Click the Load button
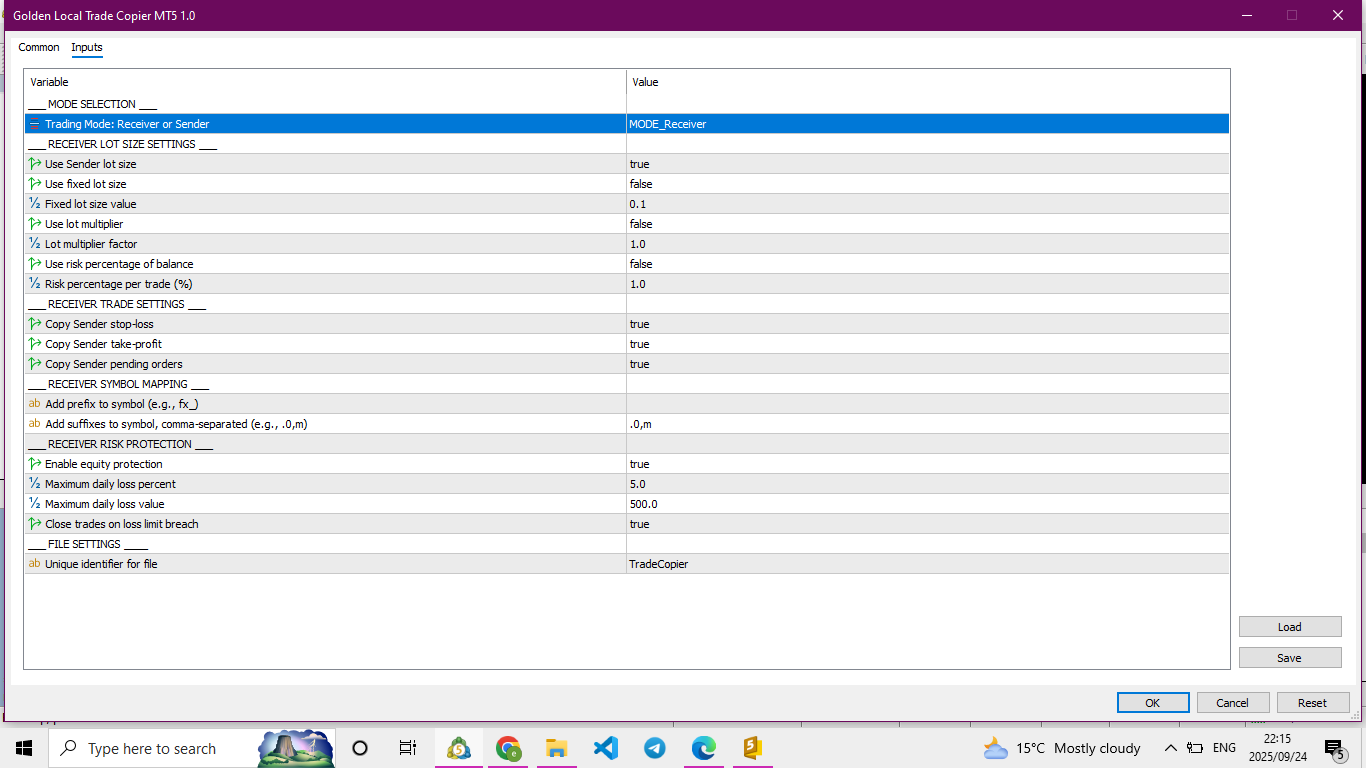This screenshot has width=1366, height=768. click(1290, 627)
